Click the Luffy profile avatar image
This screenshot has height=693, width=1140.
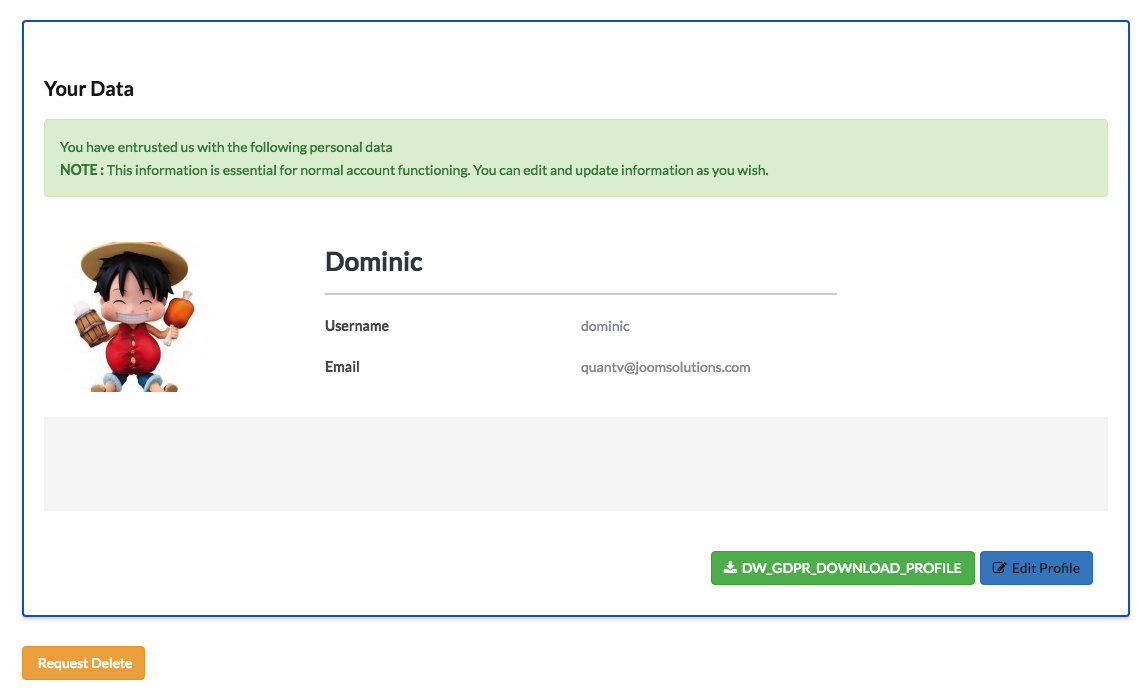[134, 317]
